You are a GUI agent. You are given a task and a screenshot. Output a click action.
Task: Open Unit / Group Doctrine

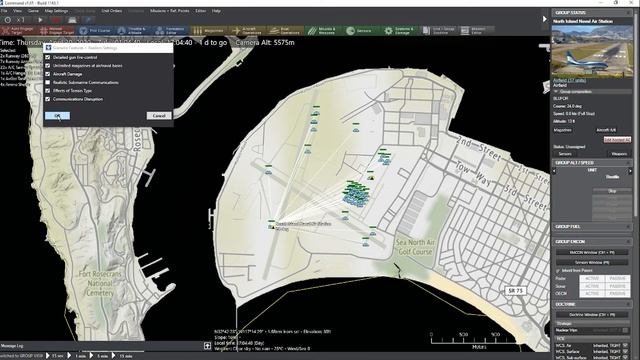point(439,30)
